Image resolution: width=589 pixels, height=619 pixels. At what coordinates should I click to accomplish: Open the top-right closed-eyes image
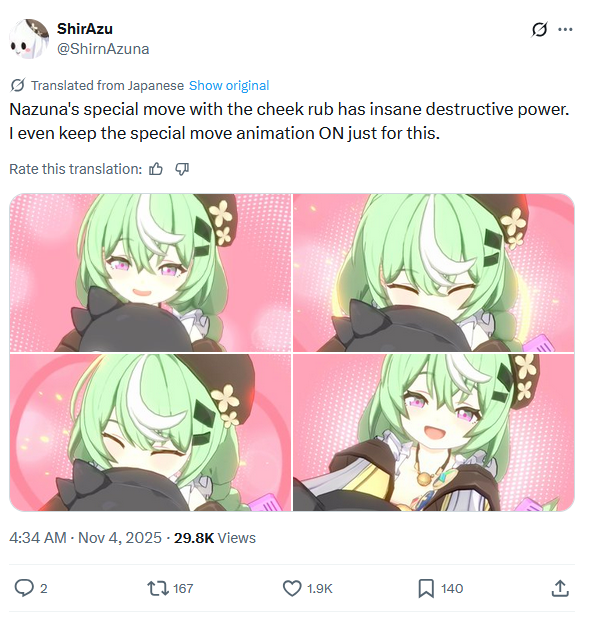click(x=433, y=272)
